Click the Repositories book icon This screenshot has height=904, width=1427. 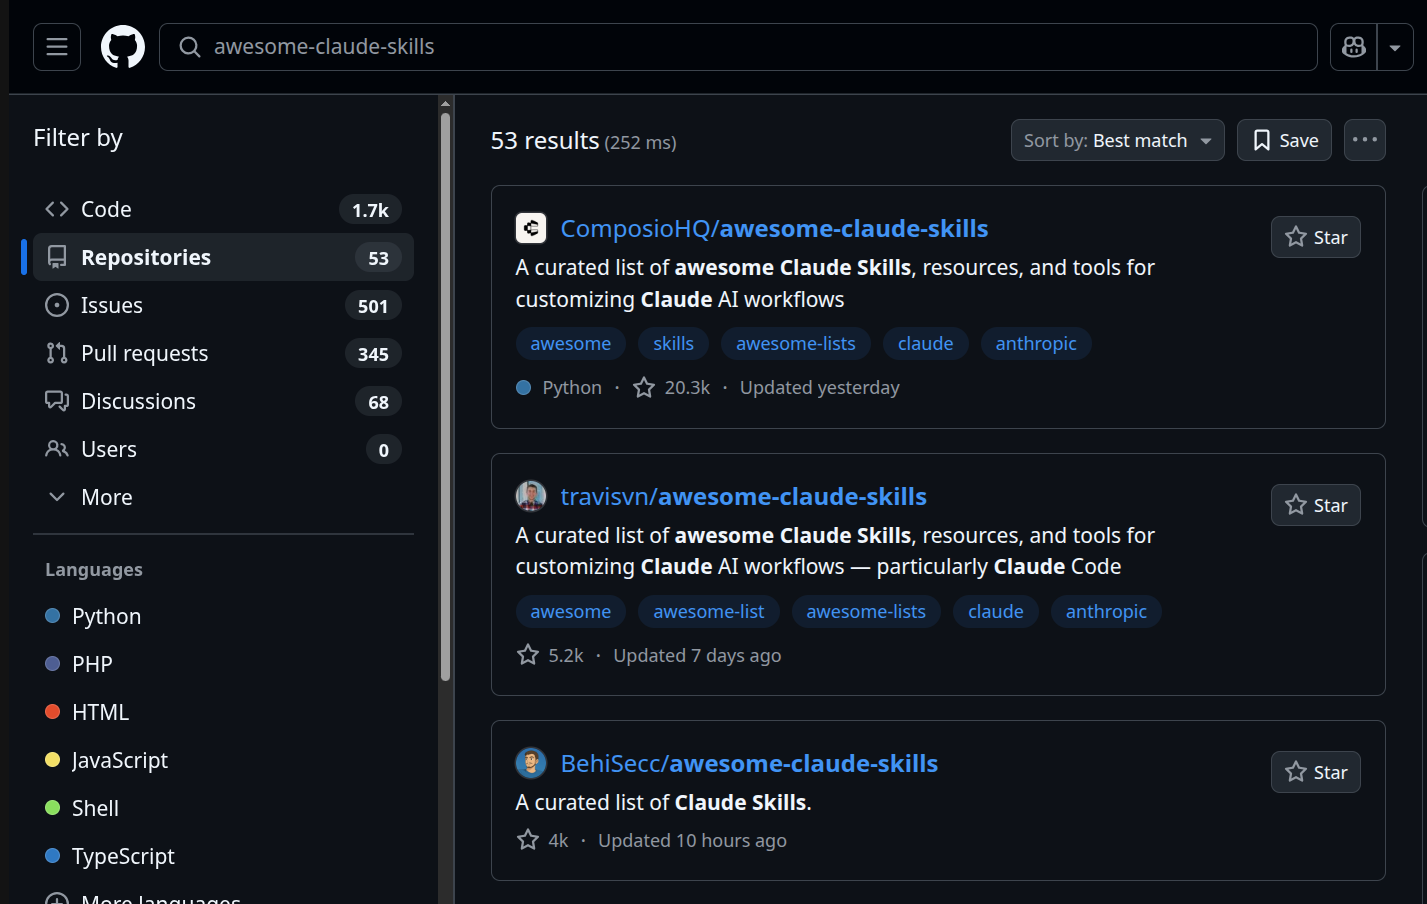click(x=57, y=257)
